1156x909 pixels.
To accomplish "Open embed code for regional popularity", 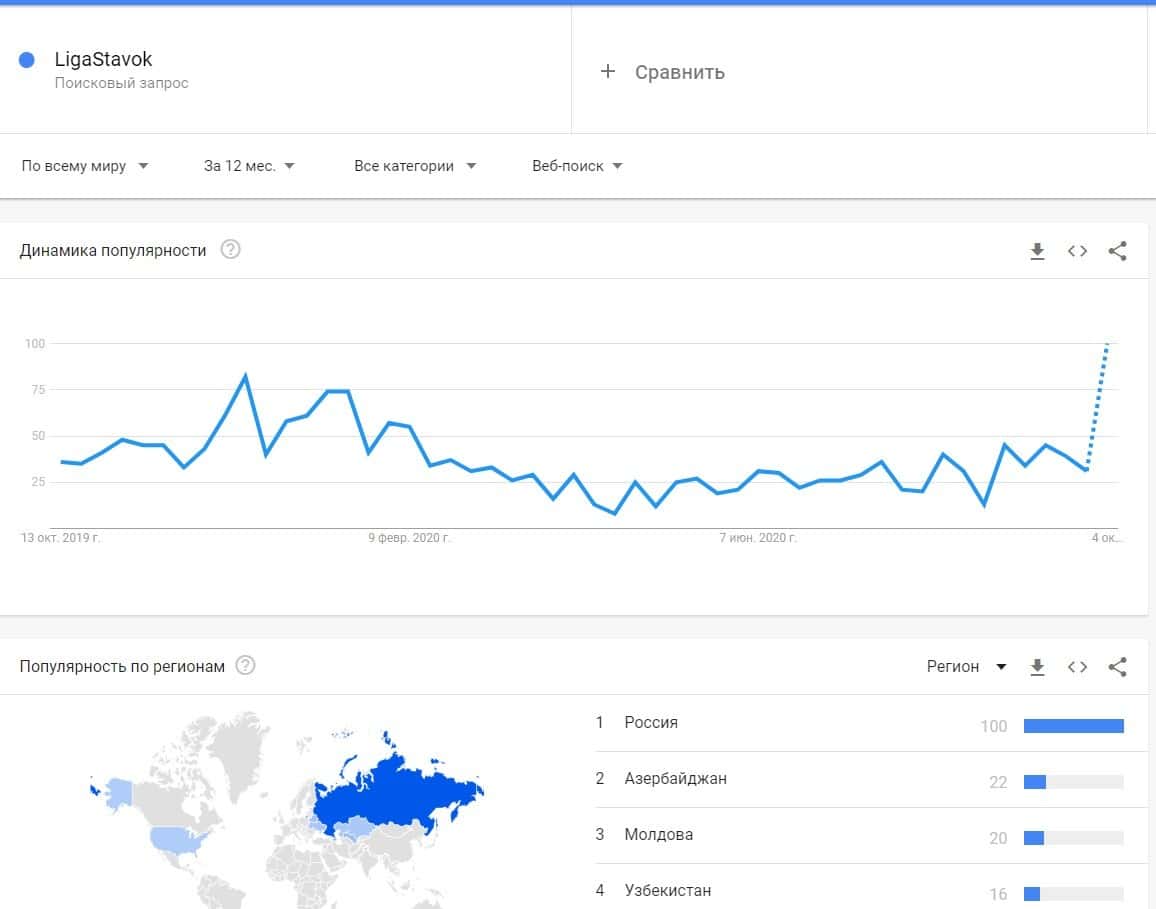I will 1077,667.
